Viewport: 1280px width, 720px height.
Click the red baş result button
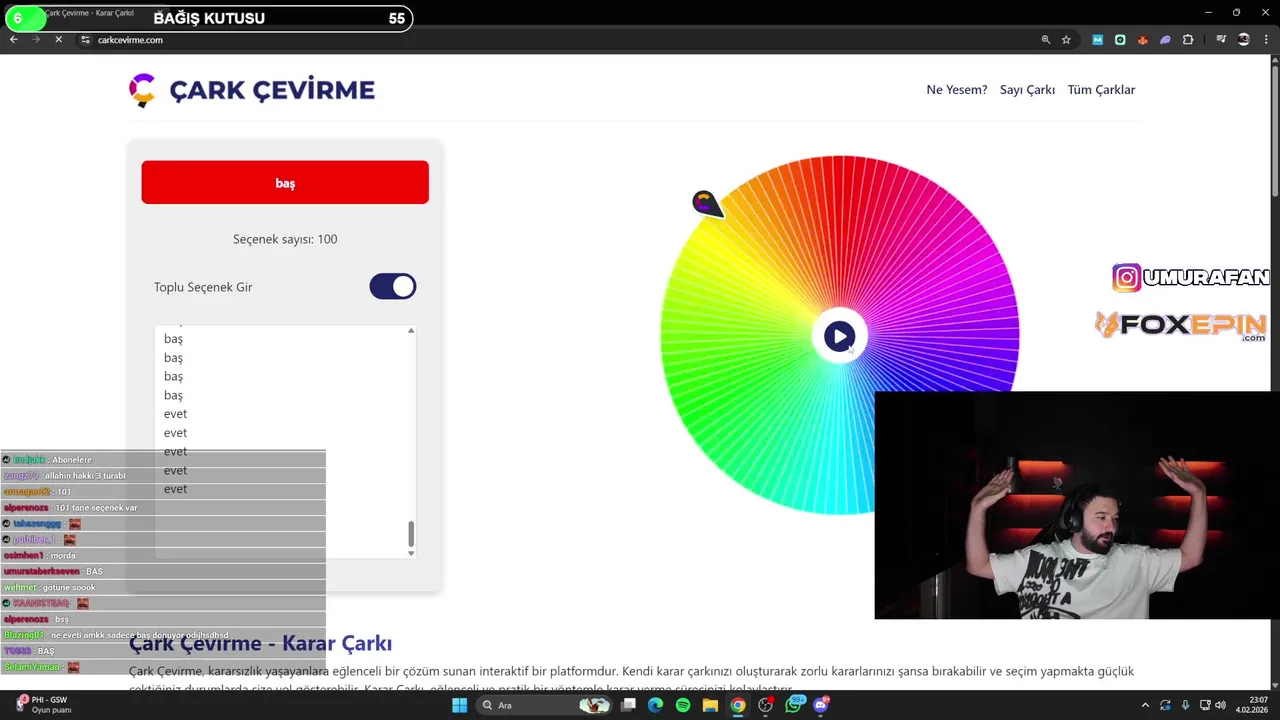[285, 182]
